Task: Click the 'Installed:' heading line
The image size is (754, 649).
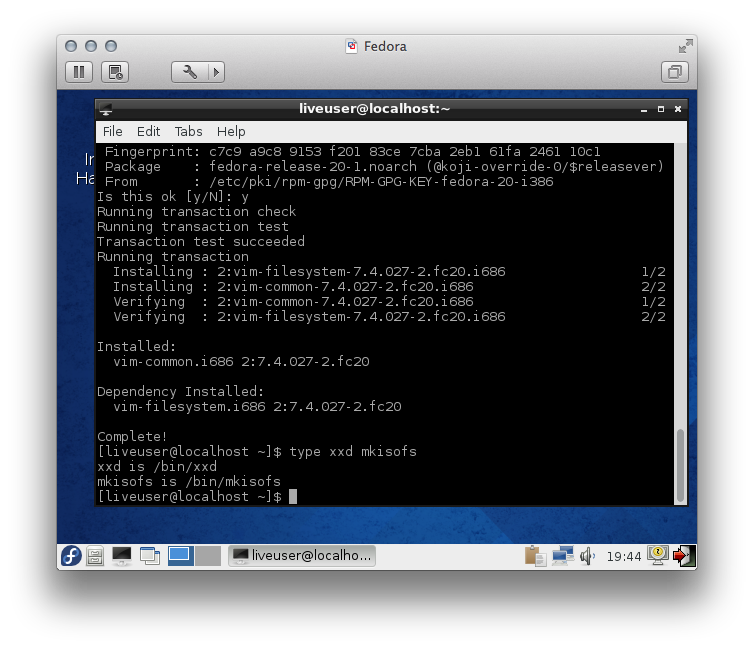Action: 137,347
